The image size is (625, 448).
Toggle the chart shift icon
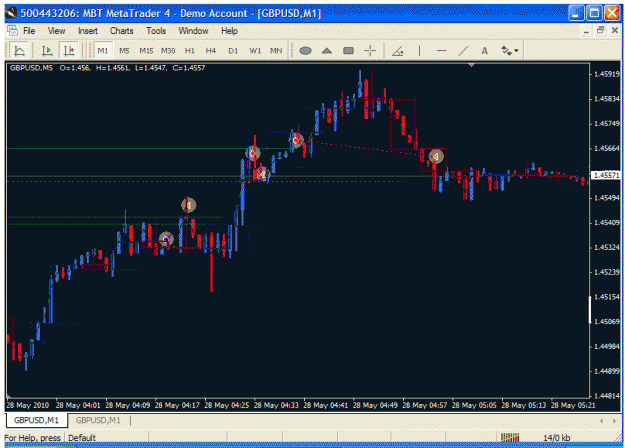pos(69,51)
